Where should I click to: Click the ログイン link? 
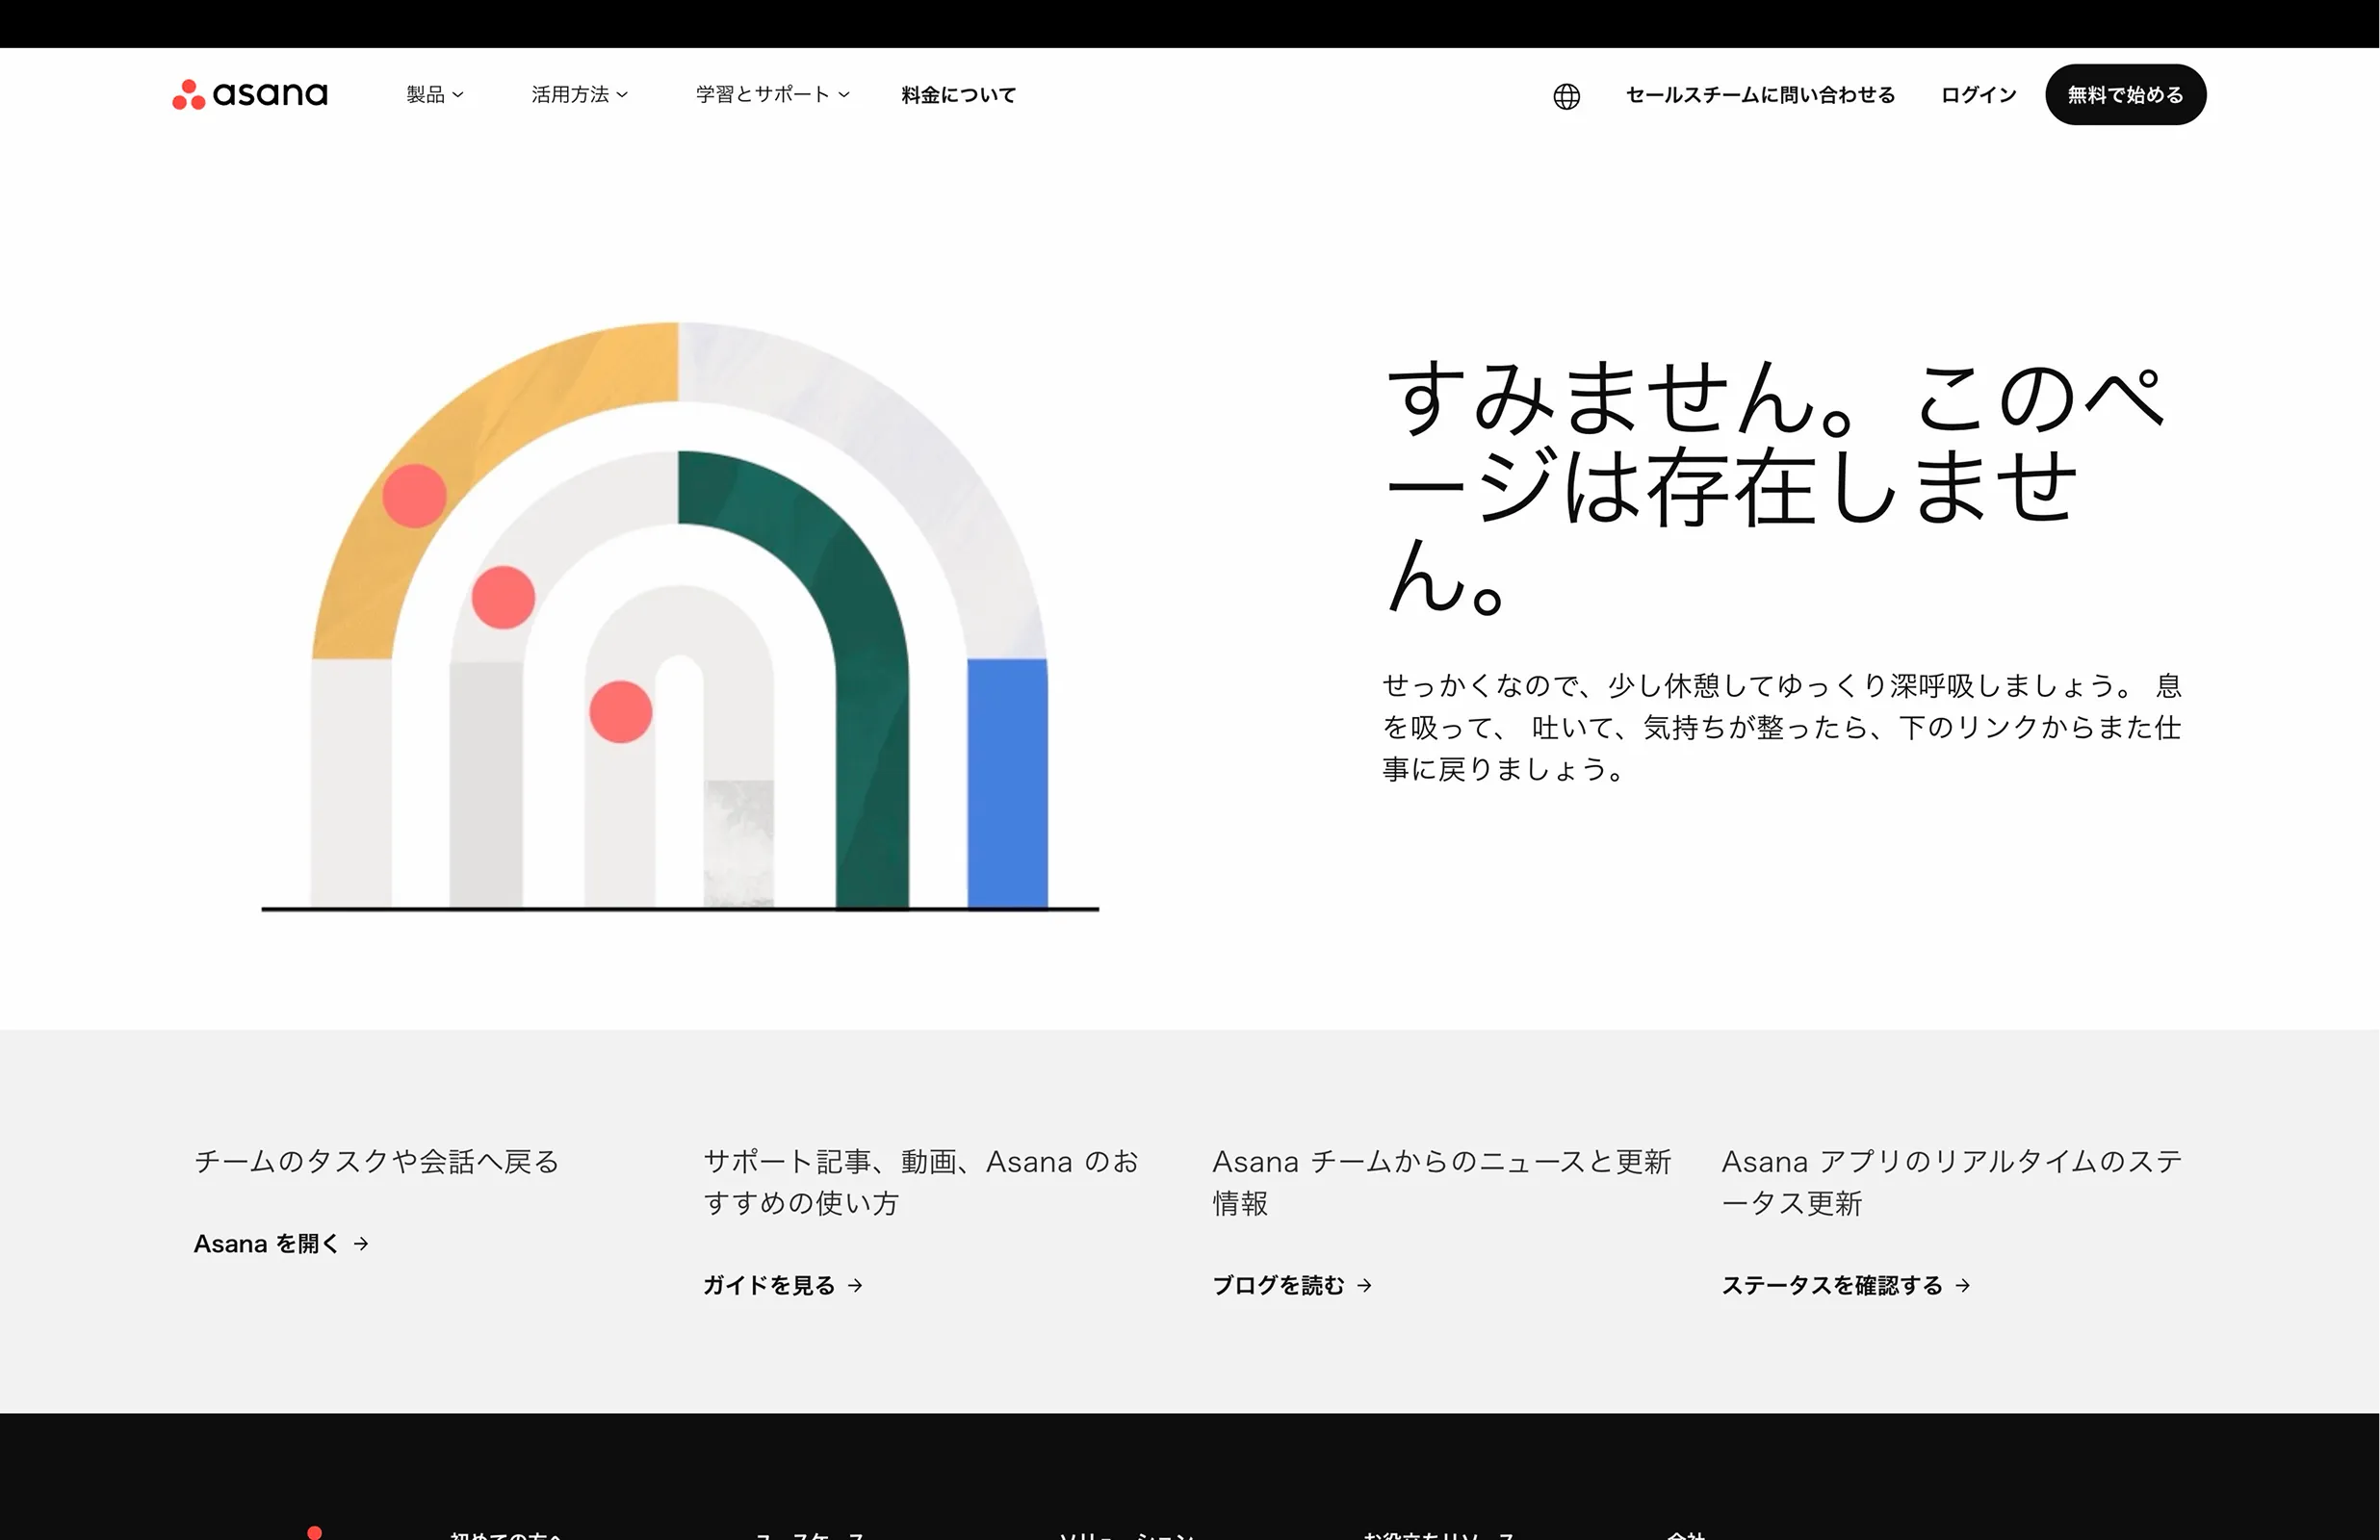pos(1978,95)
